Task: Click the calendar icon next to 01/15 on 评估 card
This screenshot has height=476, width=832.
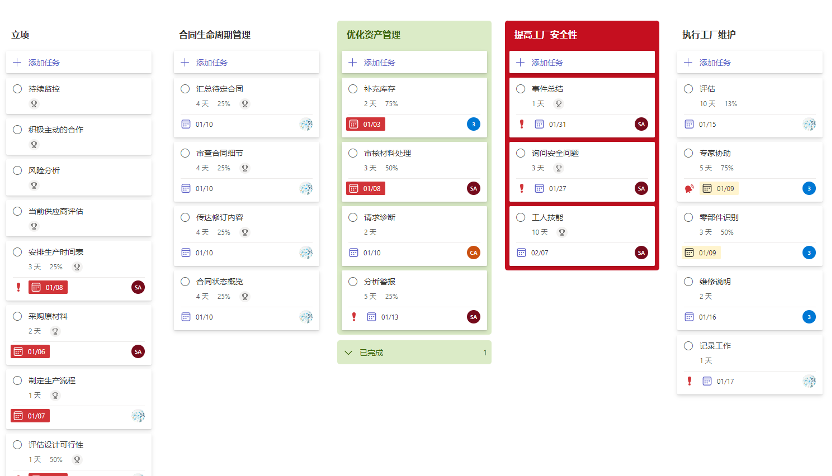Action: (689, 124)
